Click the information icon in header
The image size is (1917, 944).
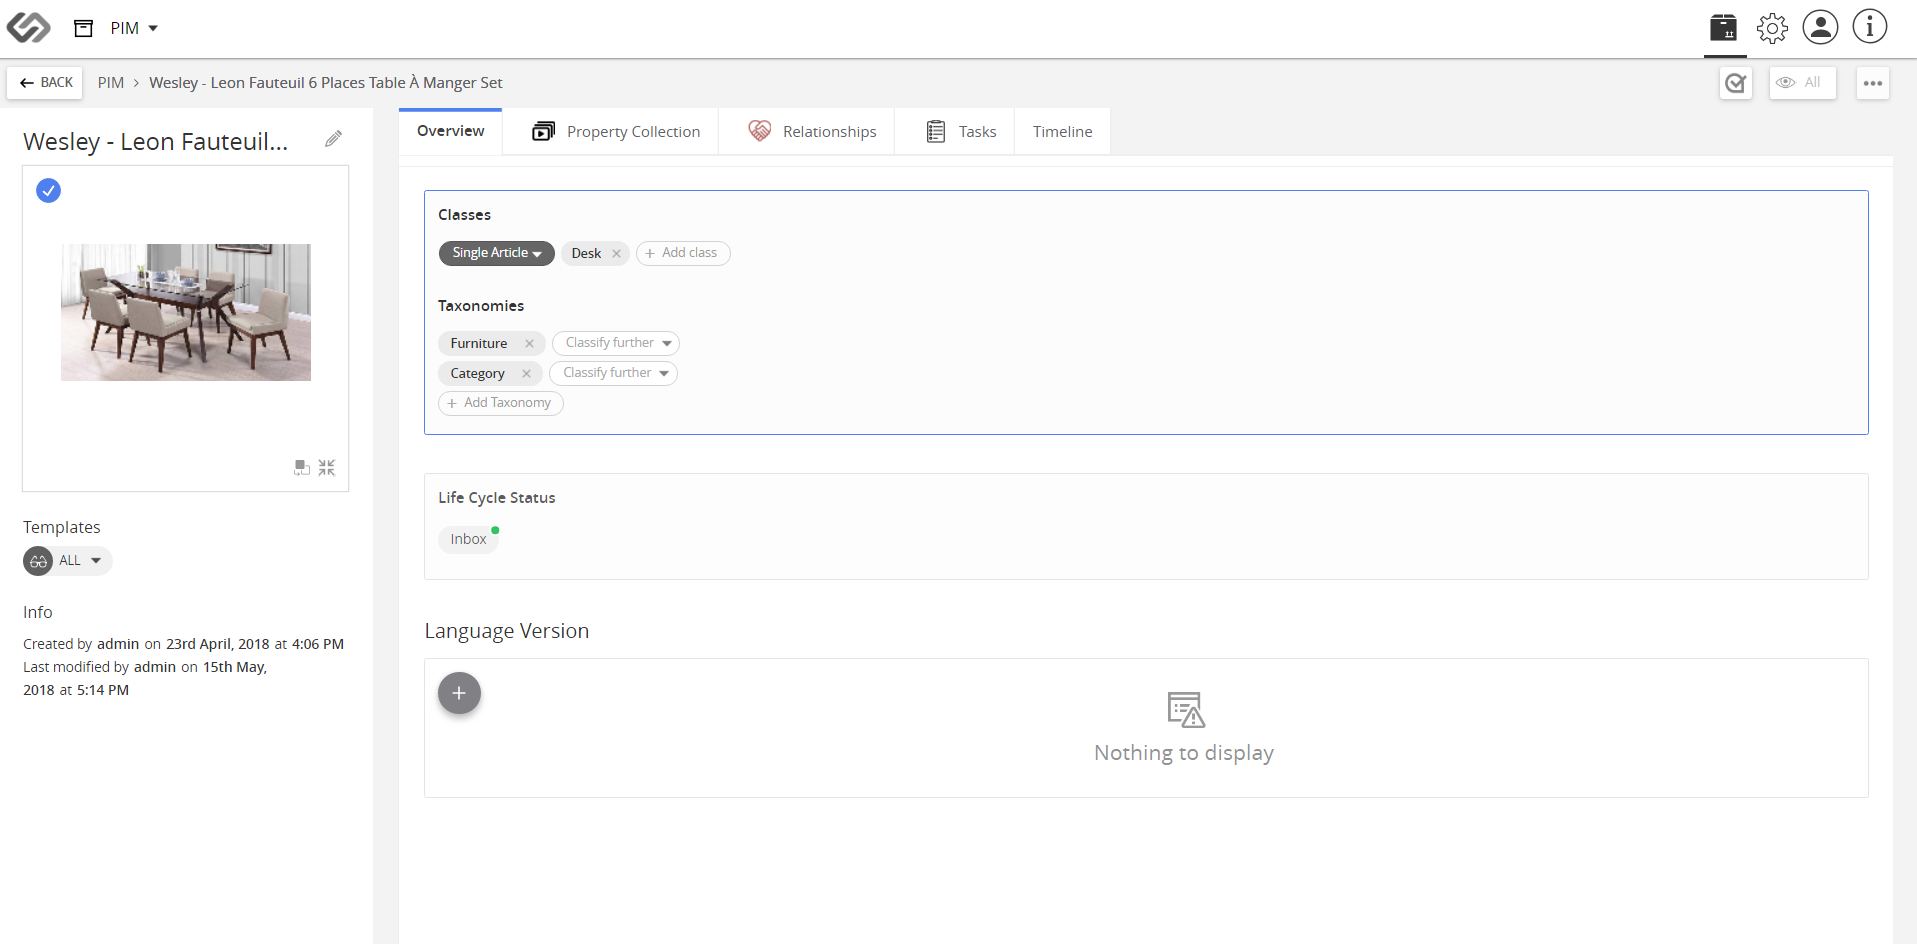1869,27
